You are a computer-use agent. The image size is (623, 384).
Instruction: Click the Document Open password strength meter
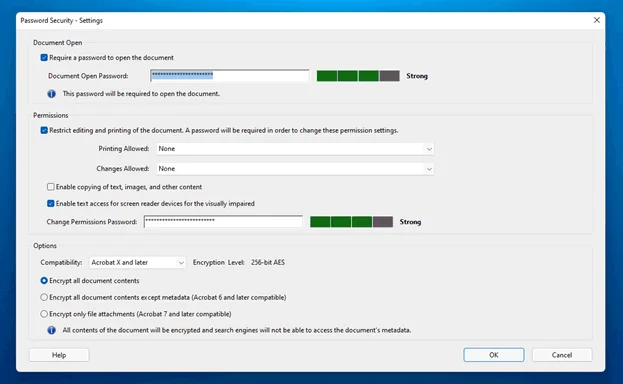[x=358, y=76]
